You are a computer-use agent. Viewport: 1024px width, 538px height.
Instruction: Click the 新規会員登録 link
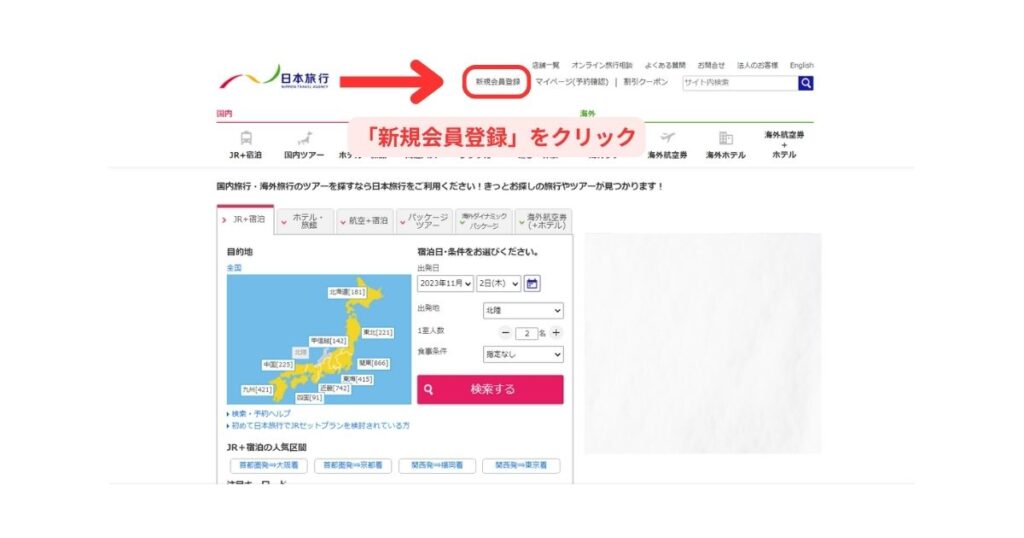pyautogui.click(x=498, y=82)
